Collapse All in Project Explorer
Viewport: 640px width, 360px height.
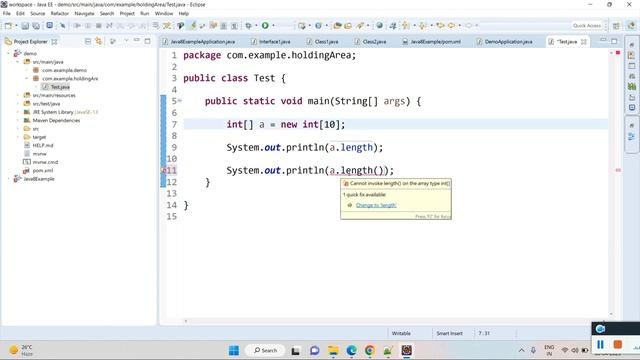[88, 41]
